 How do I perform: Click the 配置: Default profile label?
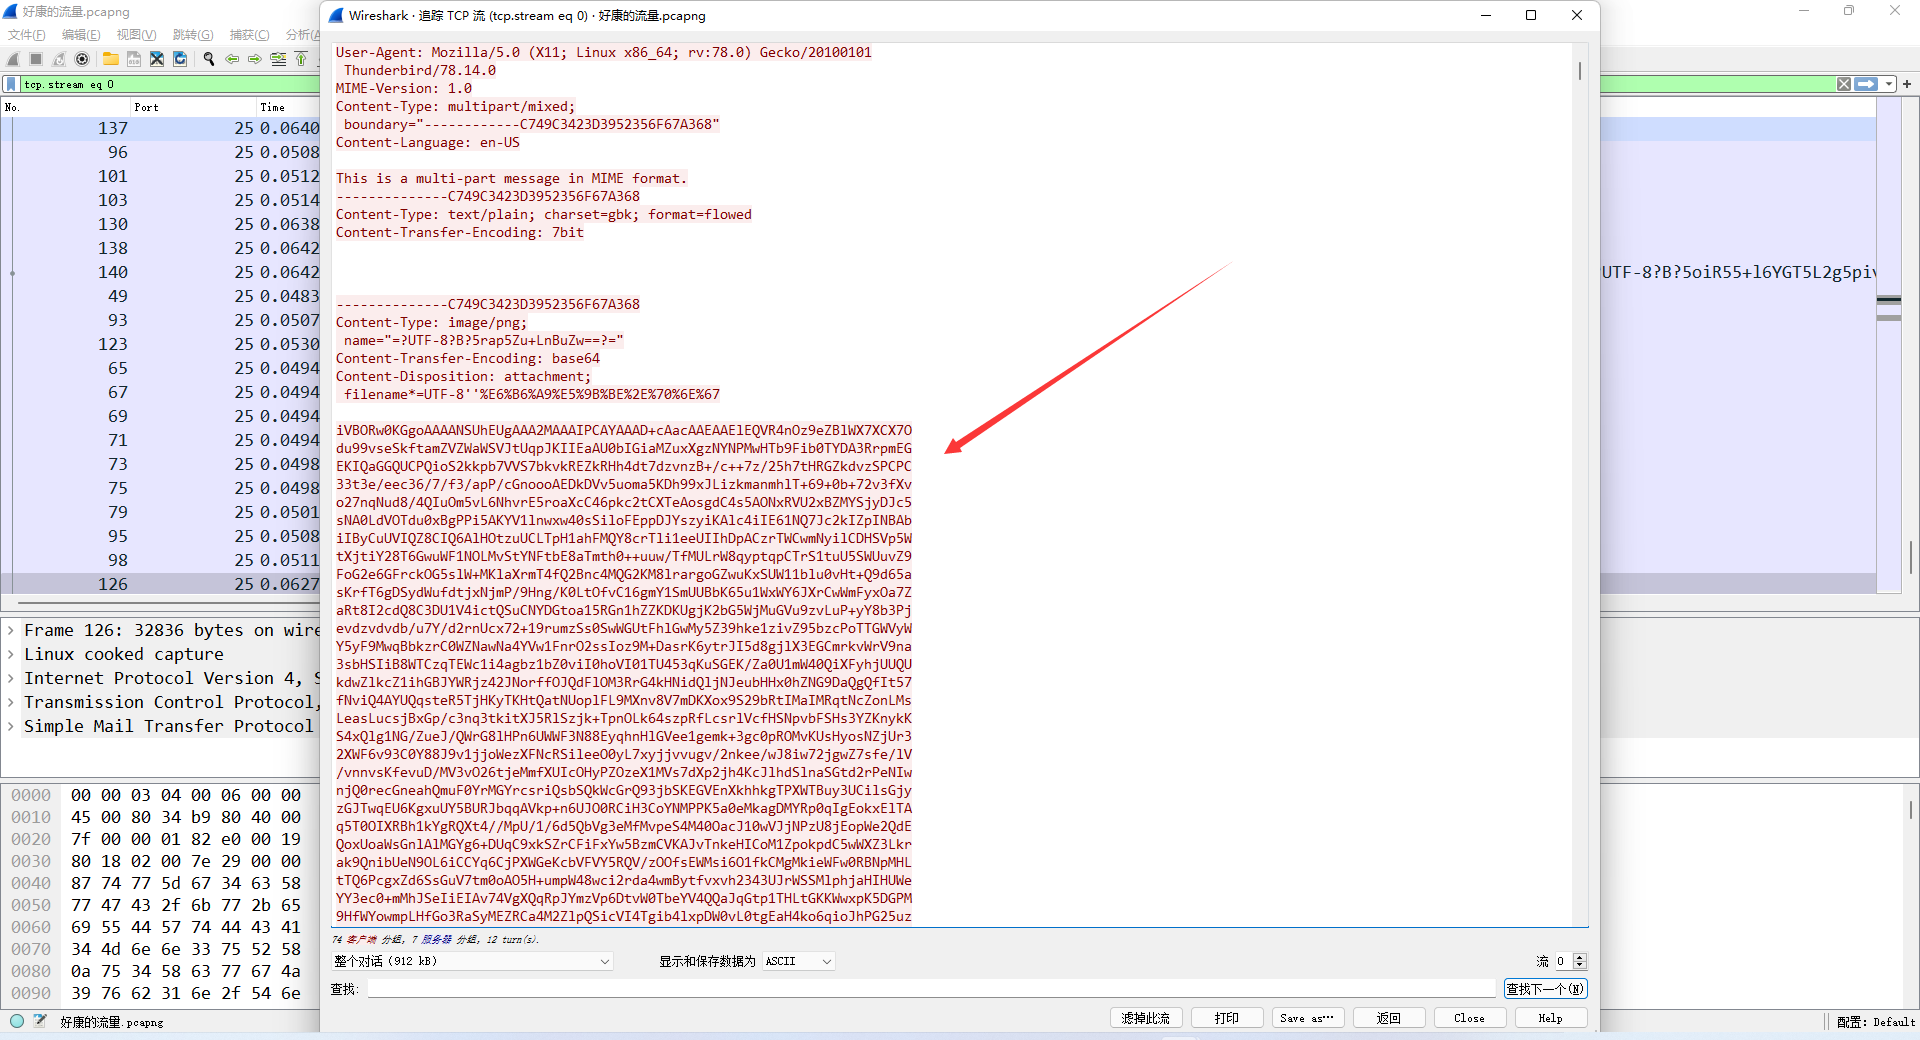[1876, 1022]
